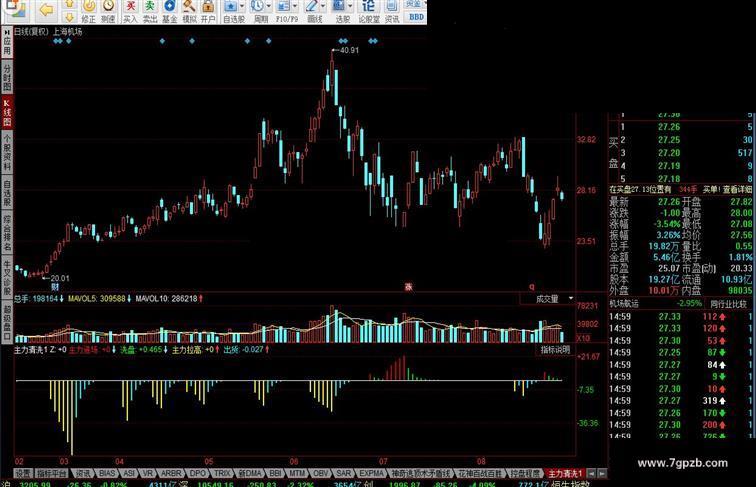Open the 综合排名 sidebar tab
The width and height of the screenshot is (756, 487).
click(x=7, y=233)
